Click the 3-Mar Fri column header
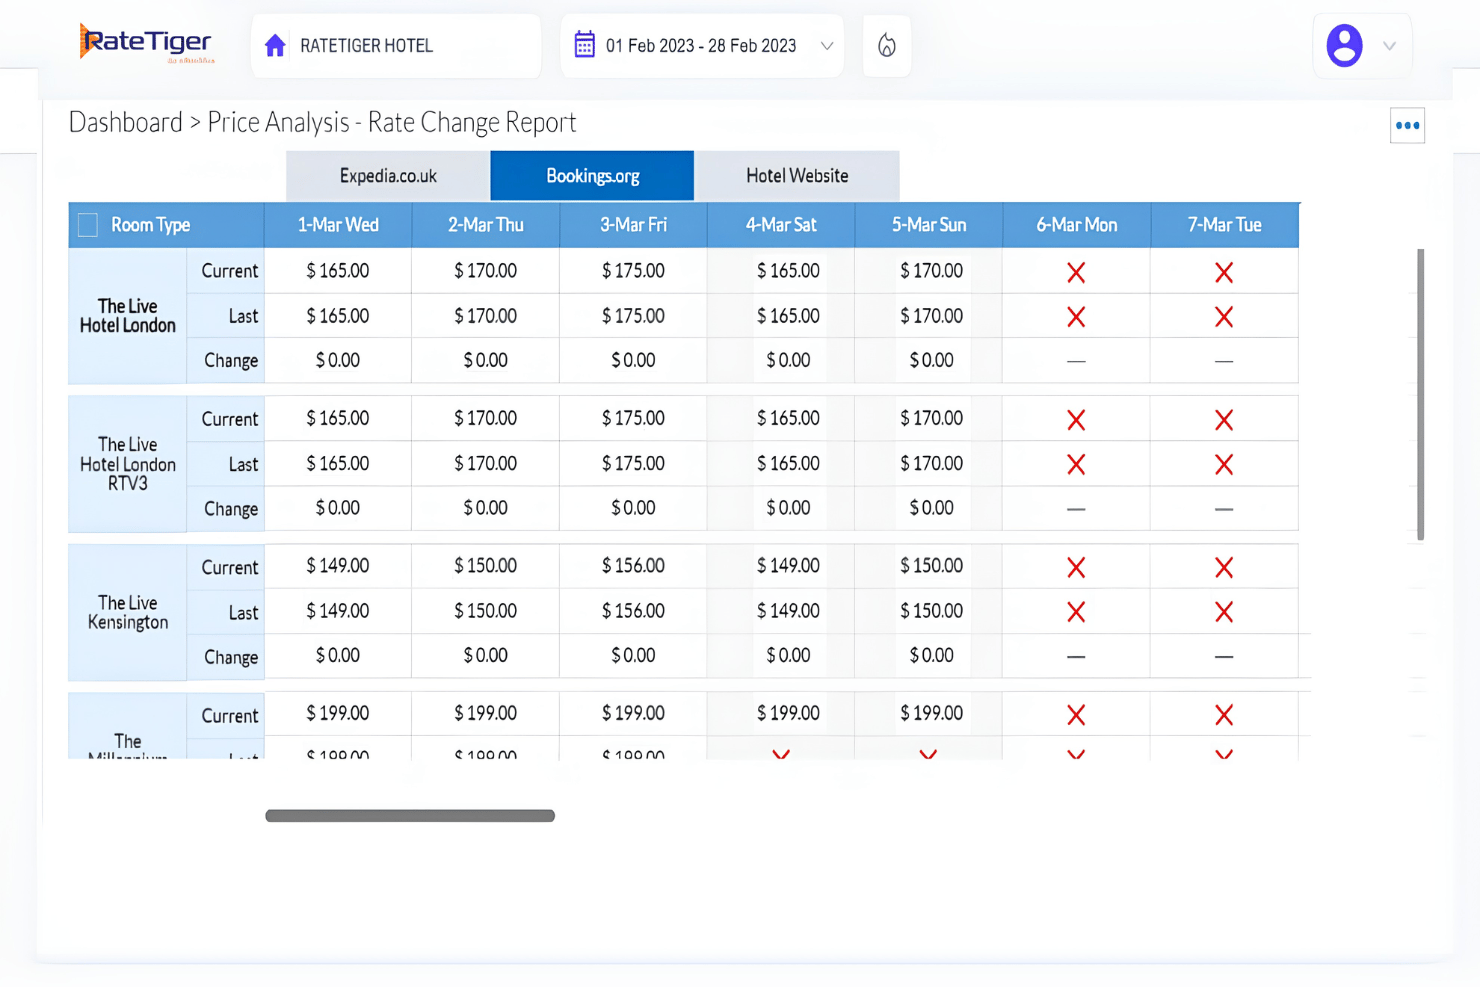This screenshot has width=1480, height=987. coord(633,225)
